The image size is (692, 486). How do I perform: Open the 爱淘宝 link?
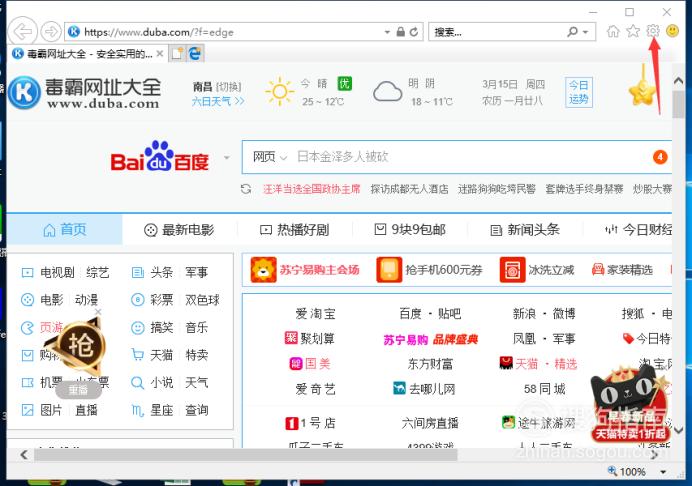(x=316, y=314)
